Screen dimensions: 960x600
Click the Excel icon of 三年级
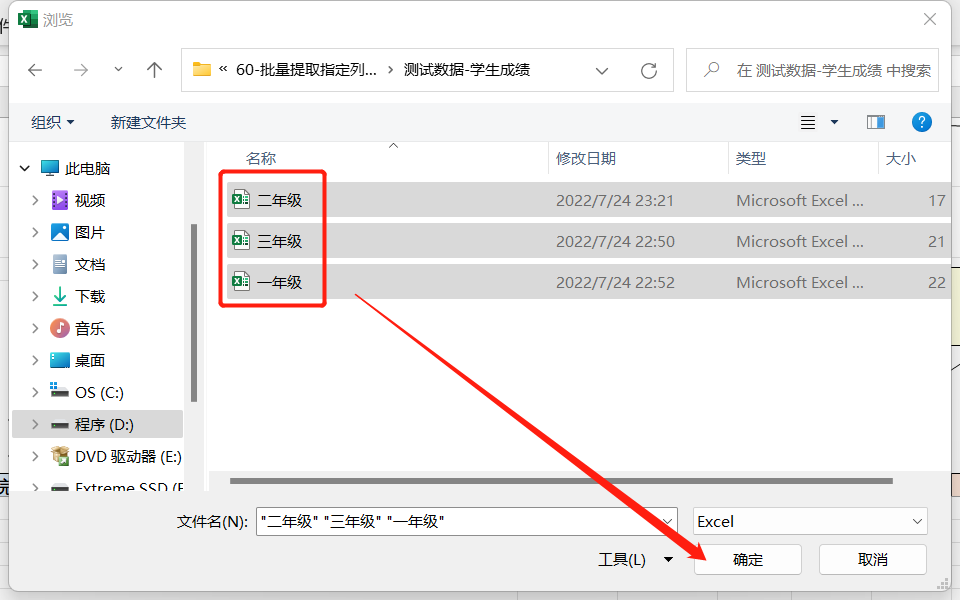[241, 241]
